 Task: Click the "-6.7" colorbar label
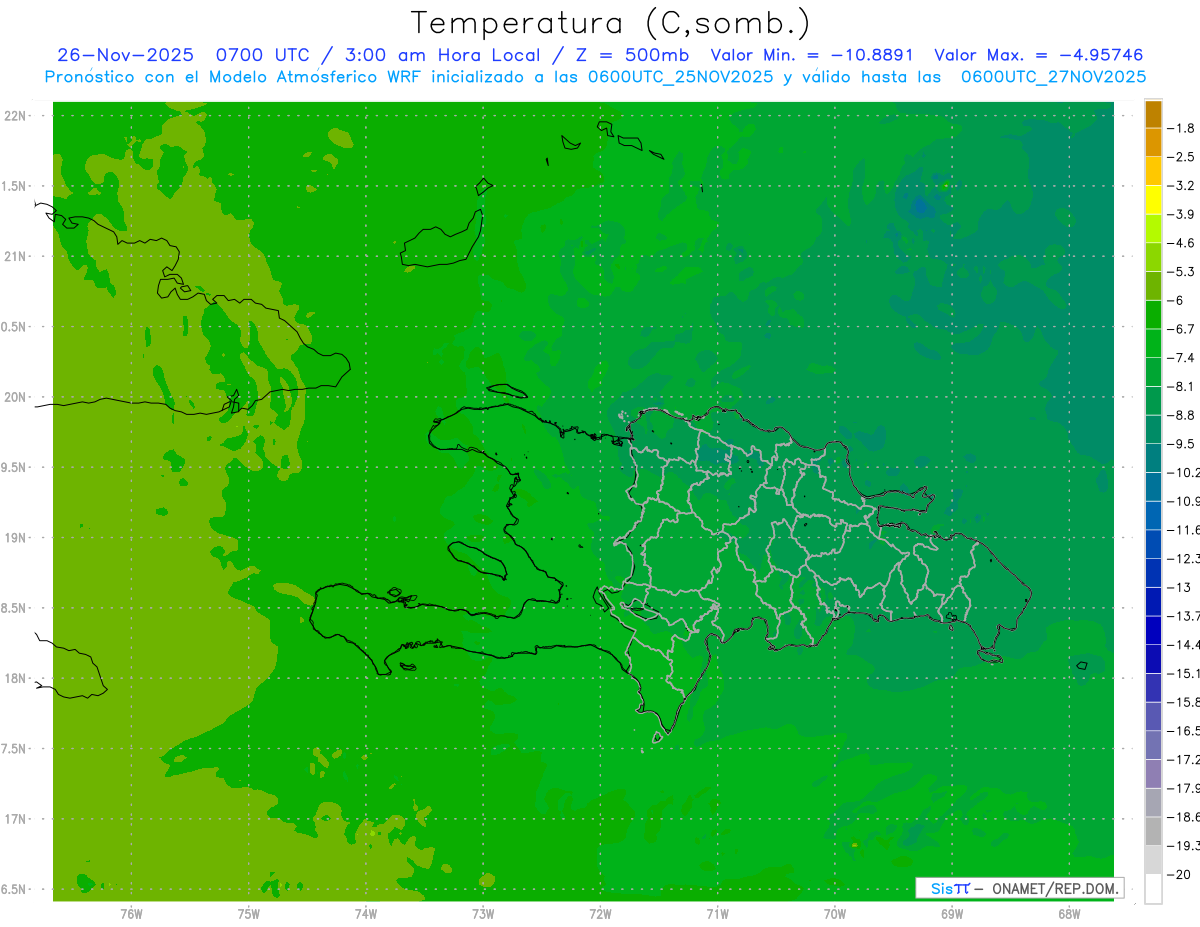pyautogui.click(x=1182, y=329)
